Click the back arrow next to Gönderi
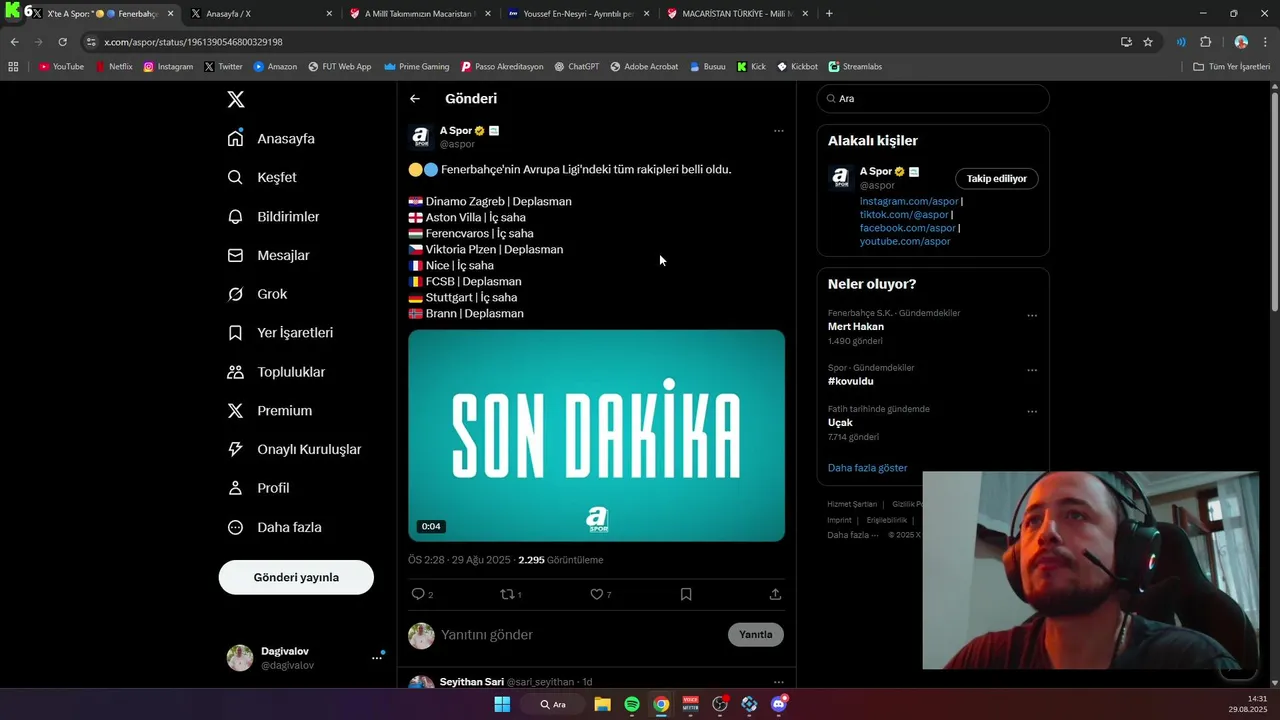This screenshot has width=1280, height=720. click(415, 98)
